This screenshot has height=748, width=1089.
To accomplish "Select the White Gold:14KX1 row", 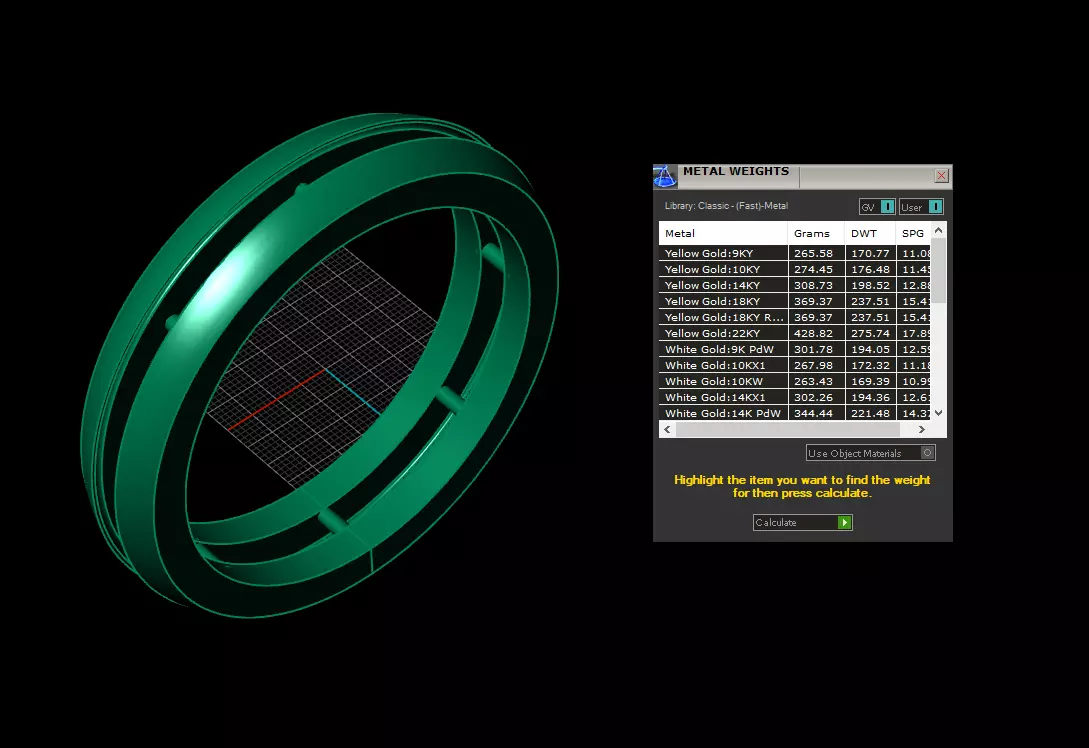I will point(795,397).
